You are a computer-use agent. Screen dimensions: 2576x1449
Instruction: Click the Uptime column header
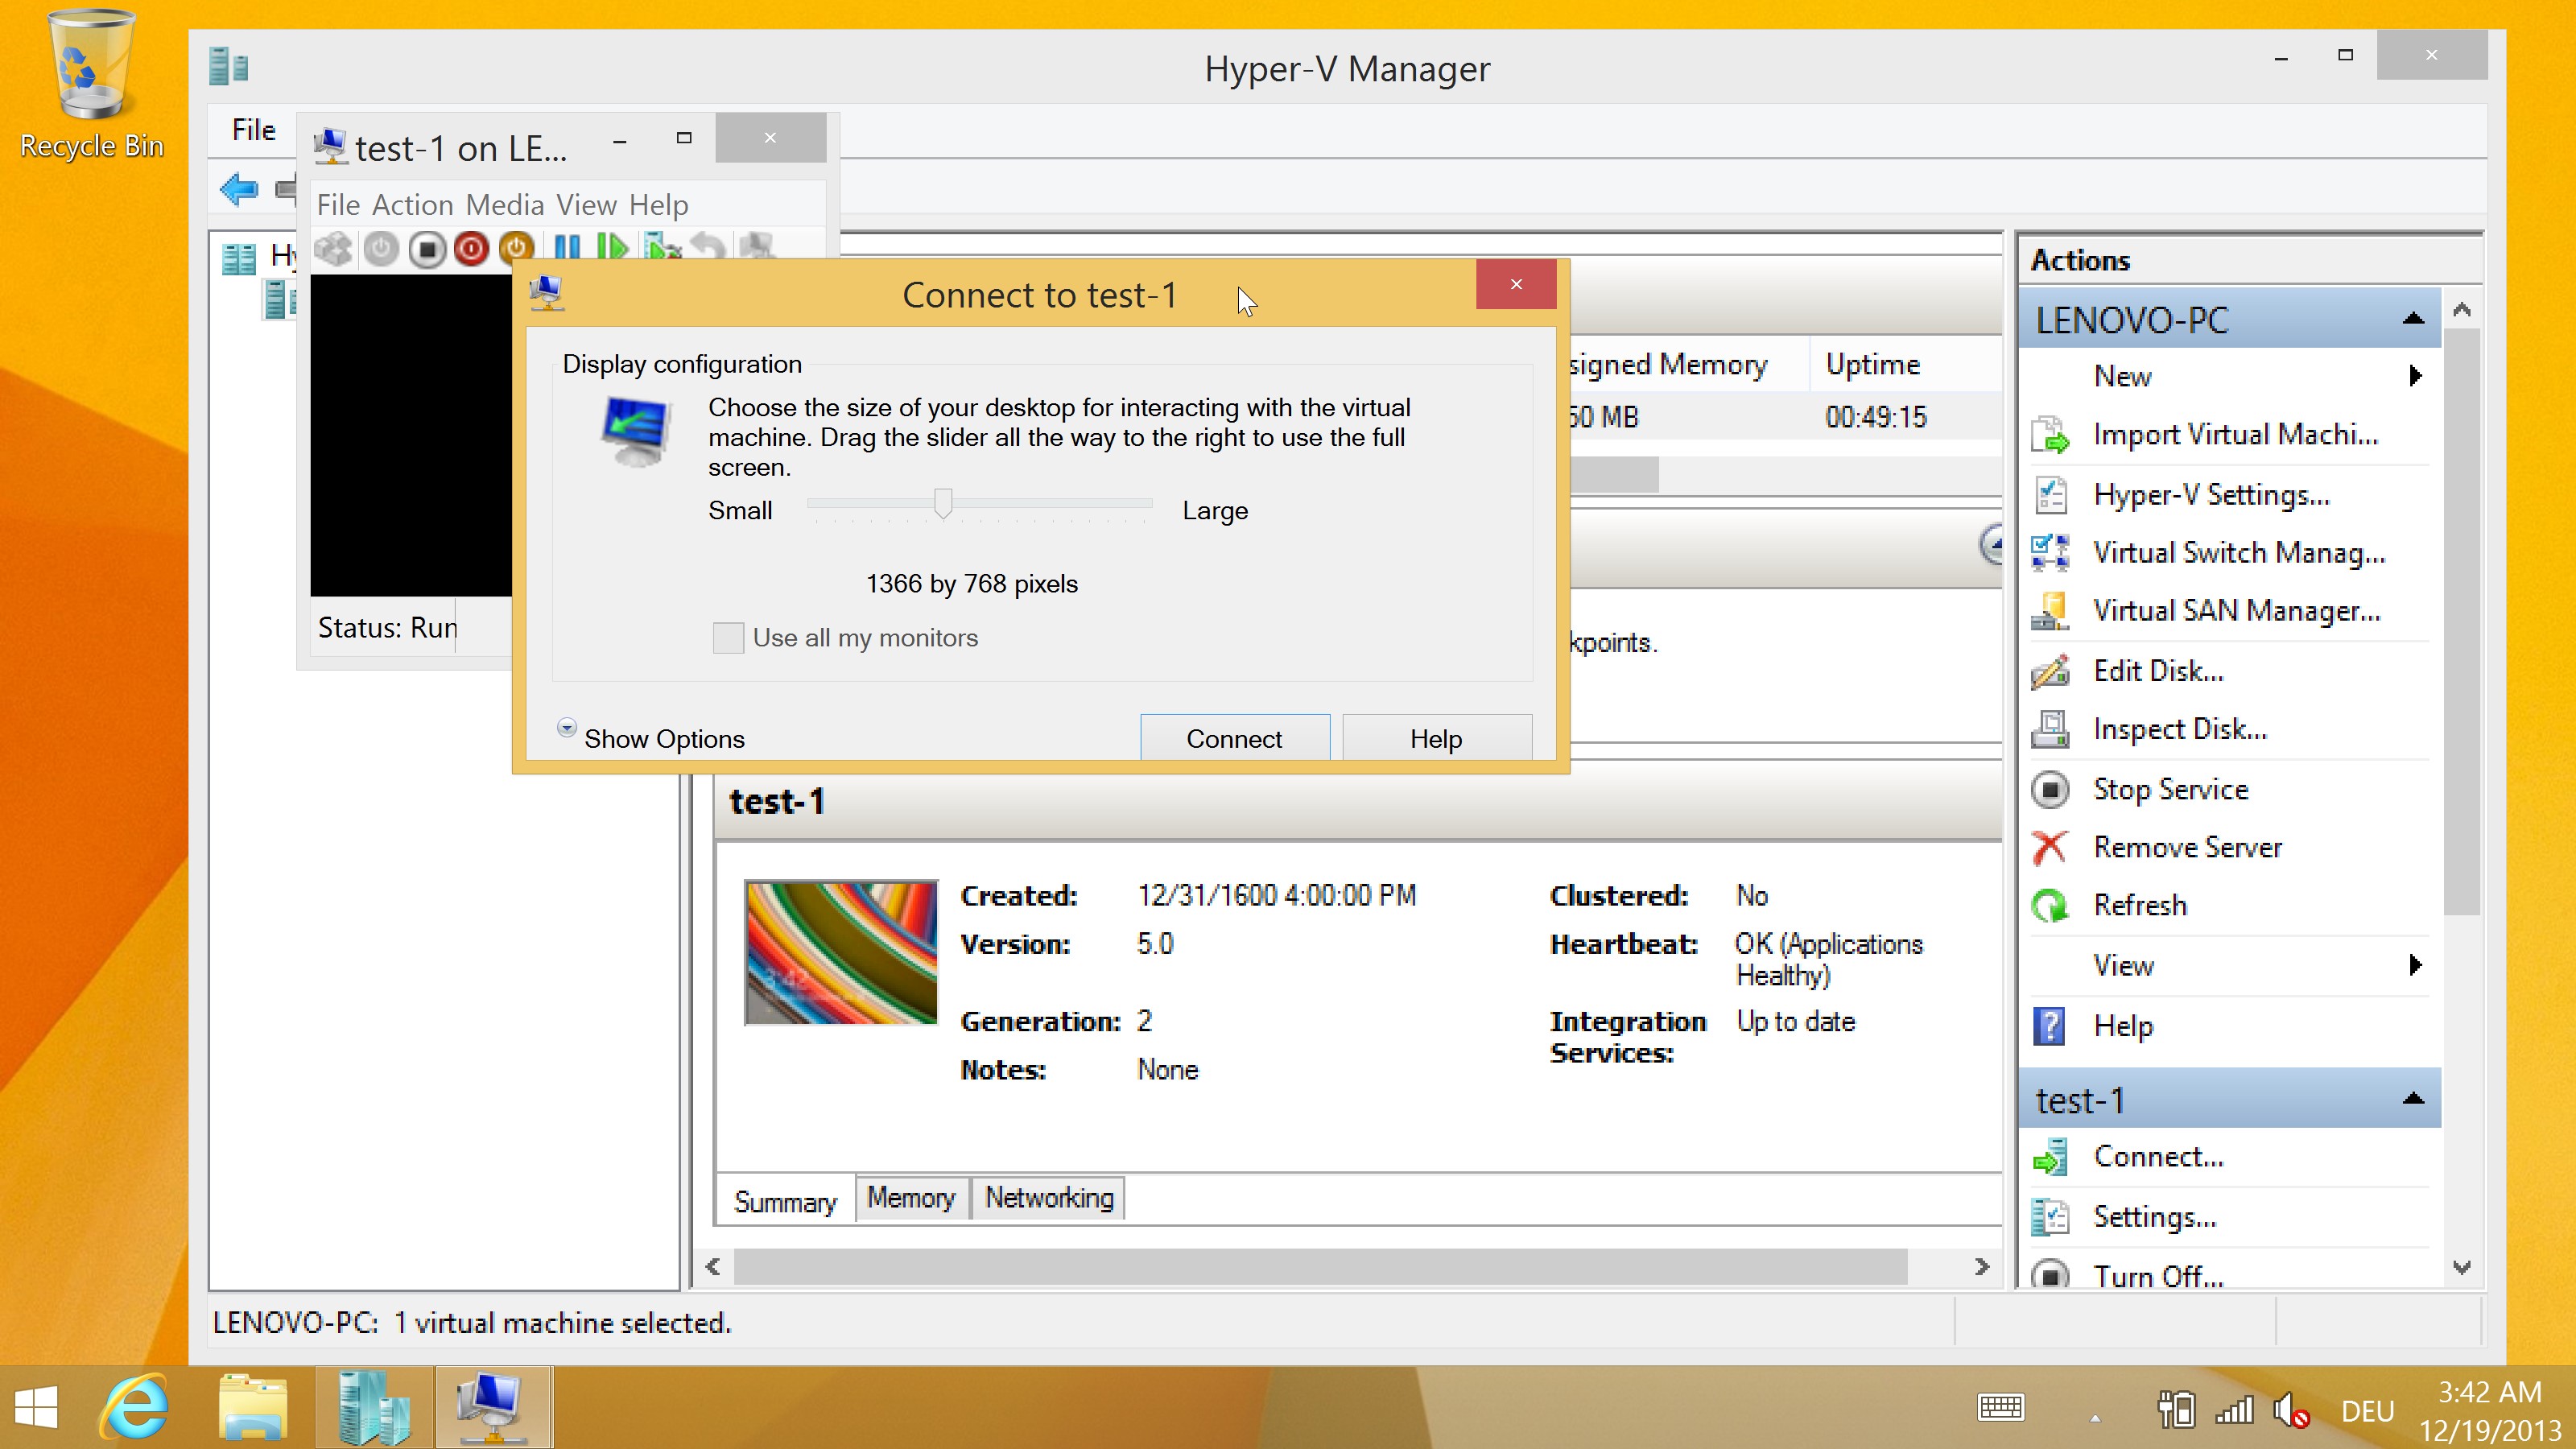tap(1873, 364)
